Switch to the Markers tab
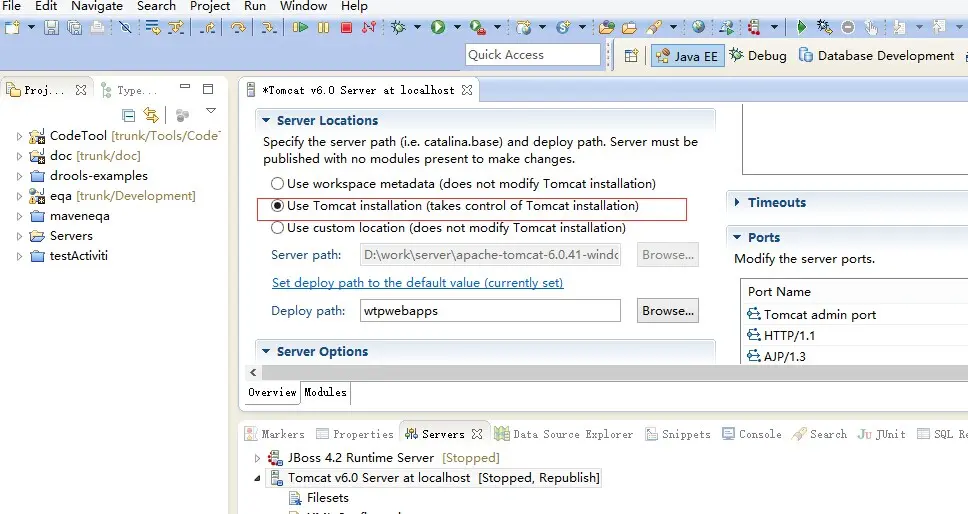Viewport: 968px width, 514px height. point(275,434)
